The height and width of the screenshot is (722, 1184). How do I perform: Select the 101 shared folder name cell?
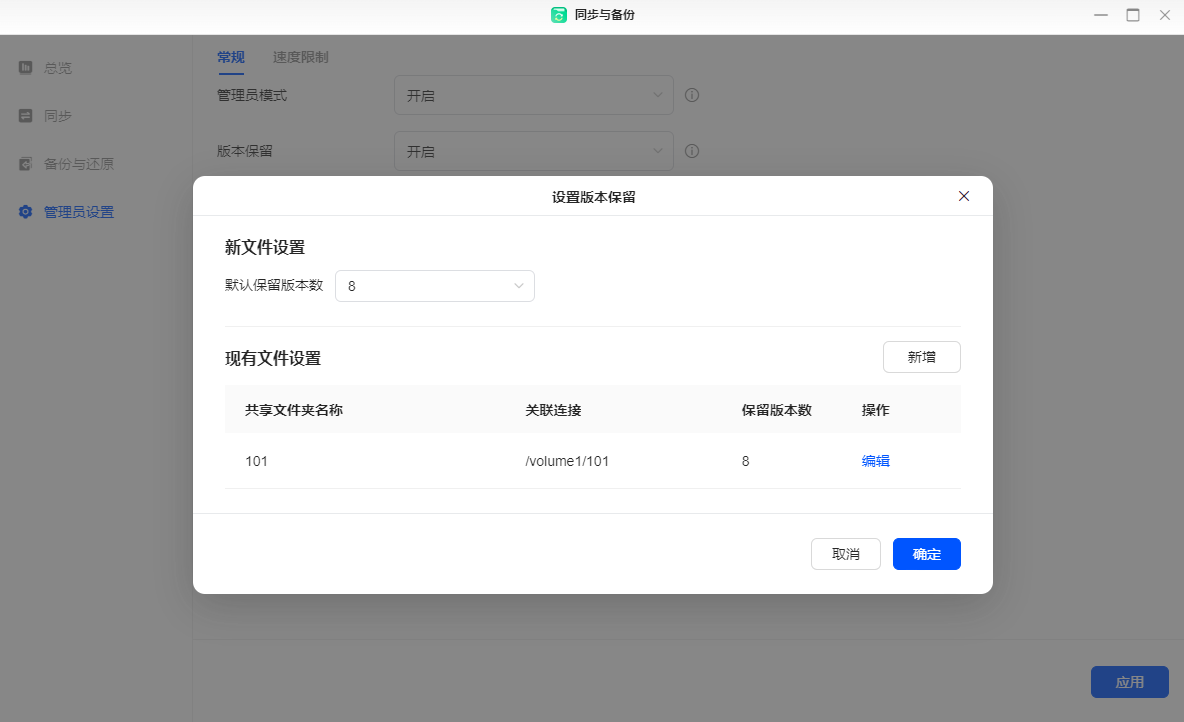(x=257, y=461)
